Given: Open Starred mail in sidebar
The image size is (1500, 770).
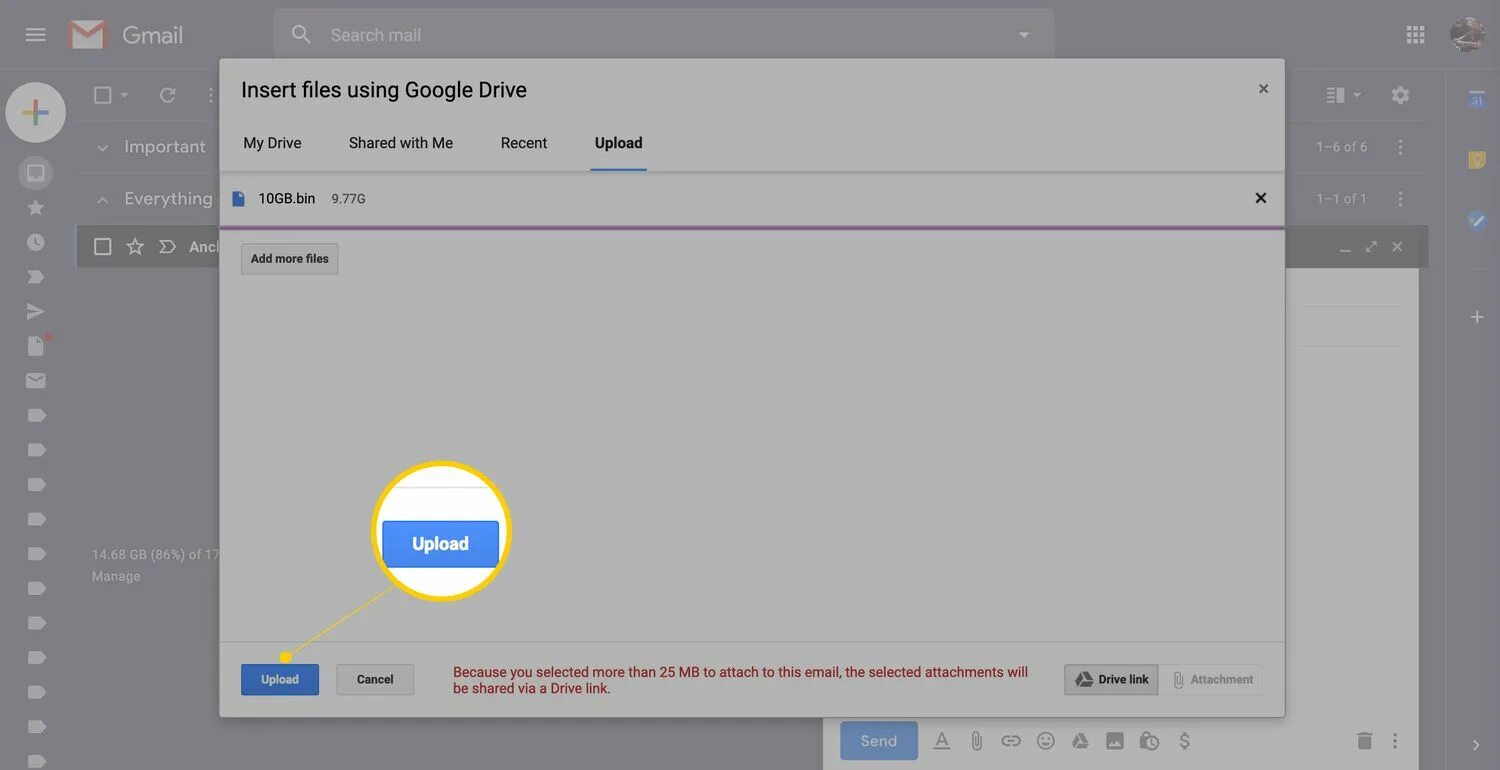Looking at the screenshot, I should [36, 208].
